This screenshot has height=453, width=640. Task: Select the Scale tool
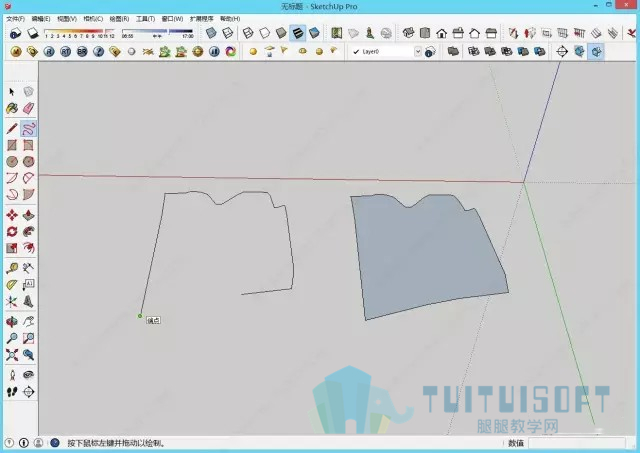pos(12,248)
